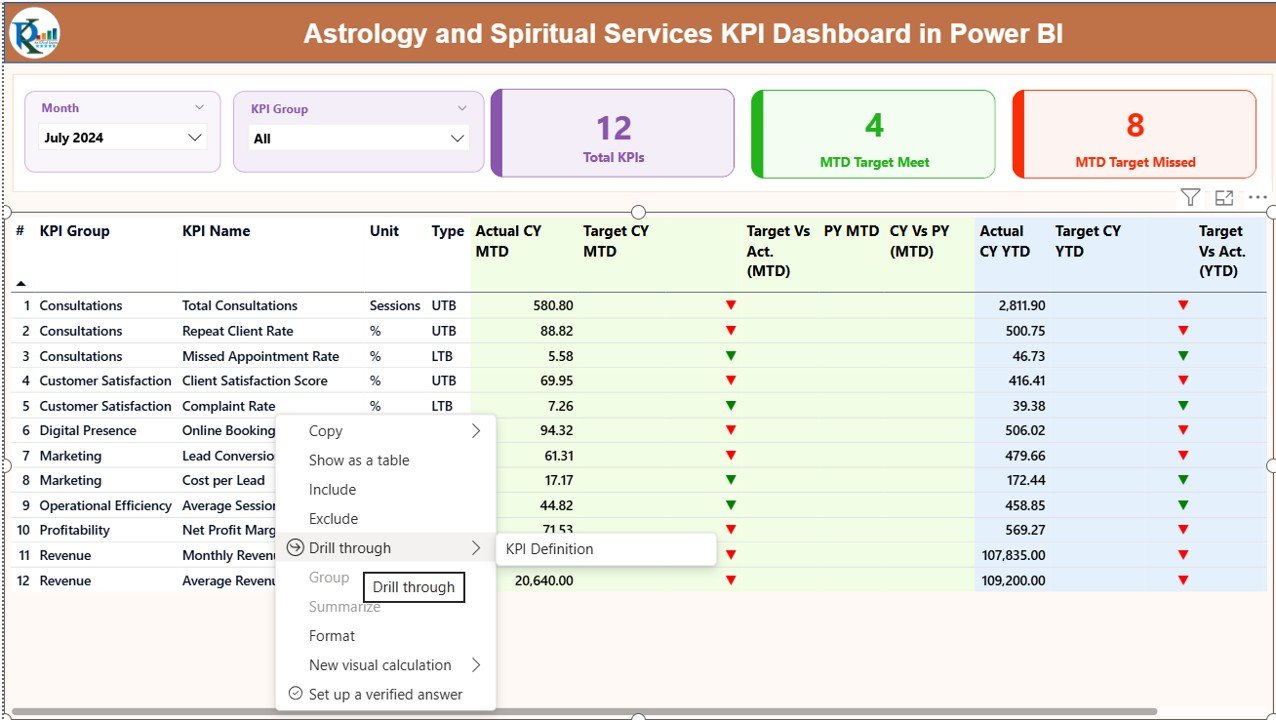Click the filter icon above the table
This screenshot has height=720, width=1276.
tap(1189, 198)
